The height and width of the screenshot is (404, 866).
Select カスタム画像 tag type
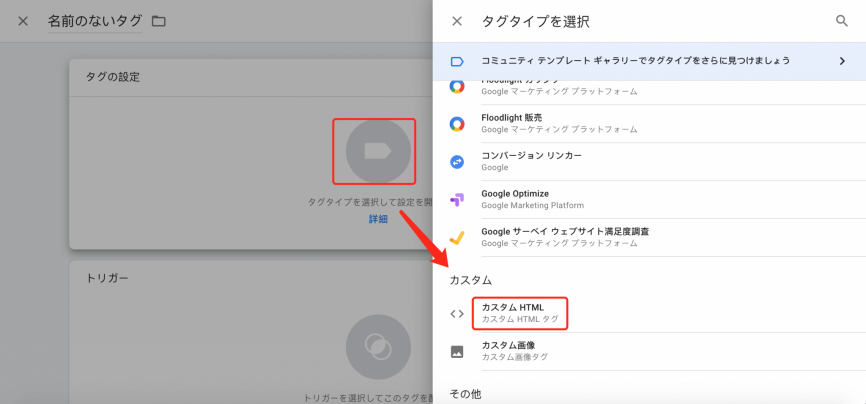tap(650, 351)
